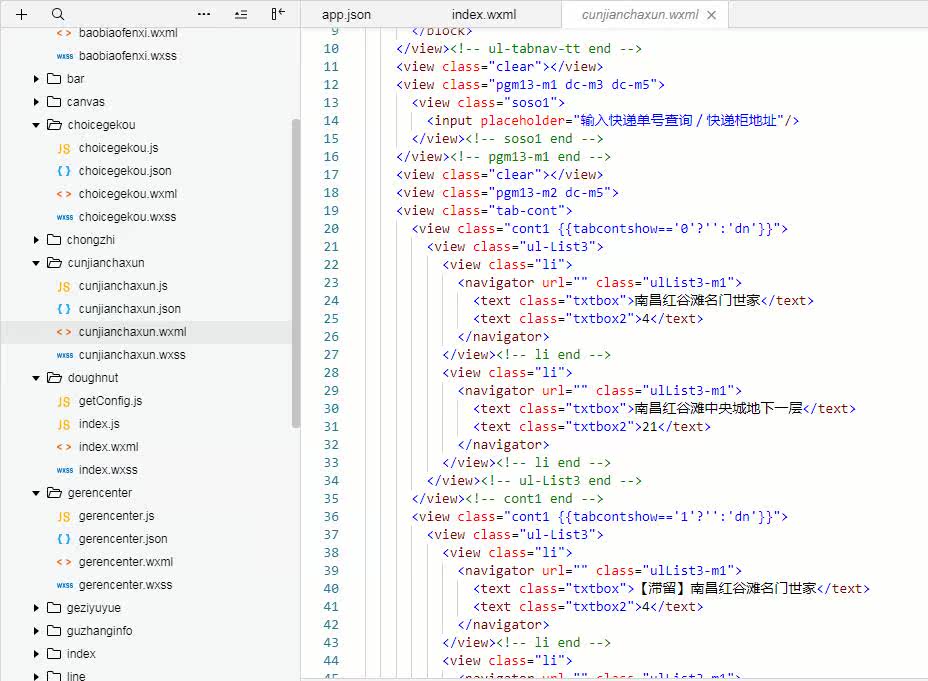
Task: Open choicegekou.wxml file
Action: (x=128, y=194)
